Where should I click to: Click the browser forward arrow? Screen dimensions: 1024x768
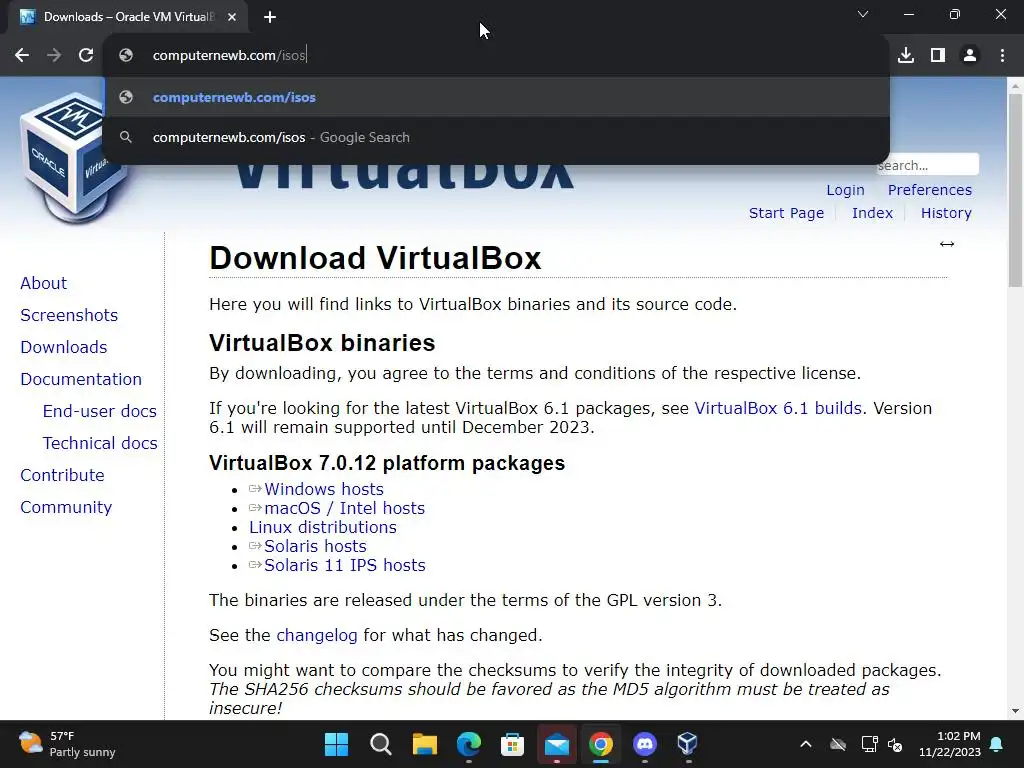tap(54, 56)
